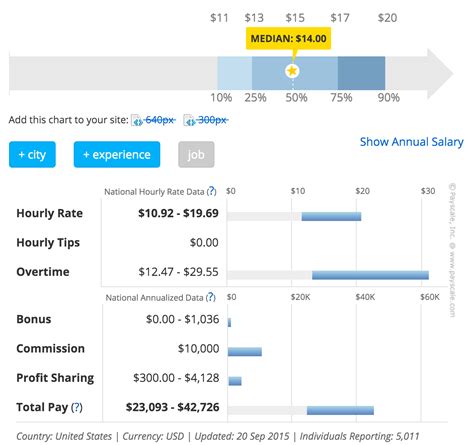Toggle Show Annual Salary view
The height and width of the screenshot is (445, 474).
pyautogui.click(x=412, y=142)
